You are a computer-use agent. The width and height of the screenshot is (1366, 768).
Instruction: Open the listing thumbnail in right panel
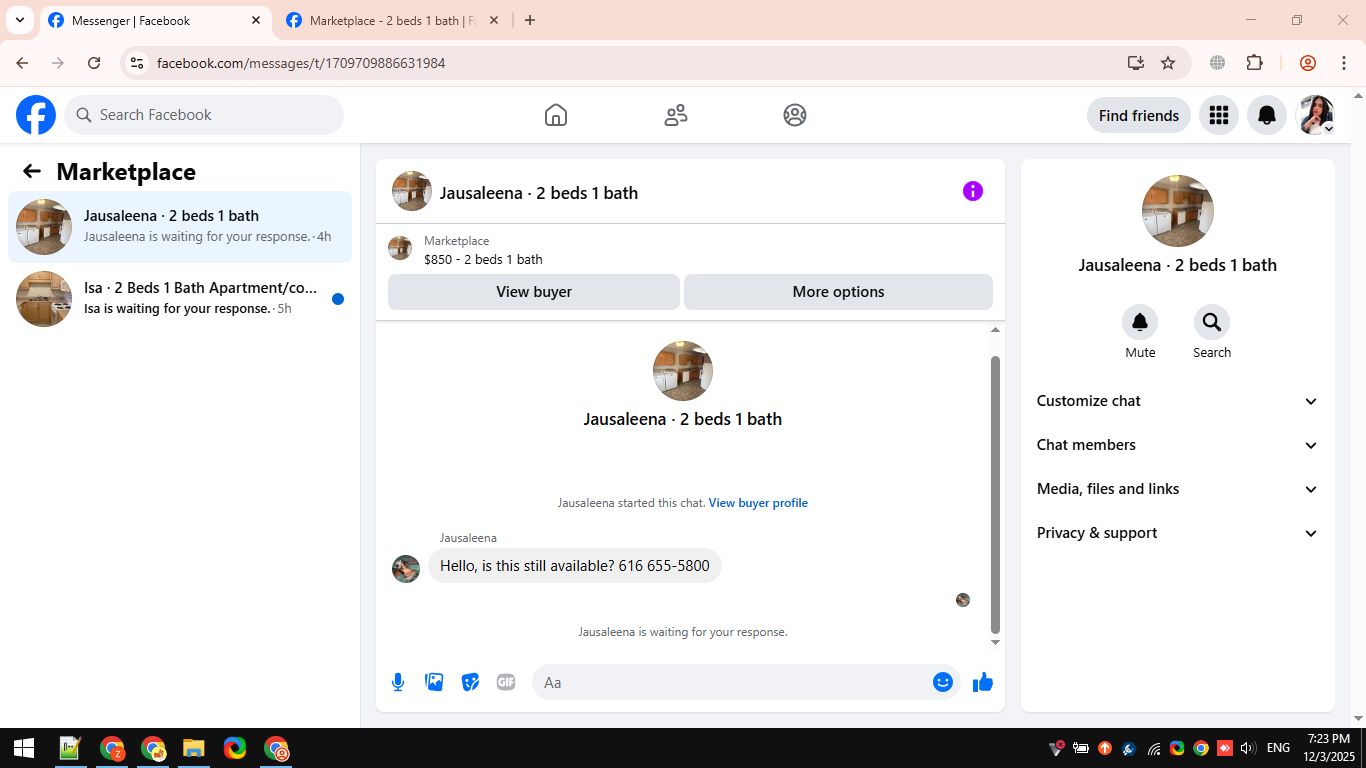tap(1178, 211)
